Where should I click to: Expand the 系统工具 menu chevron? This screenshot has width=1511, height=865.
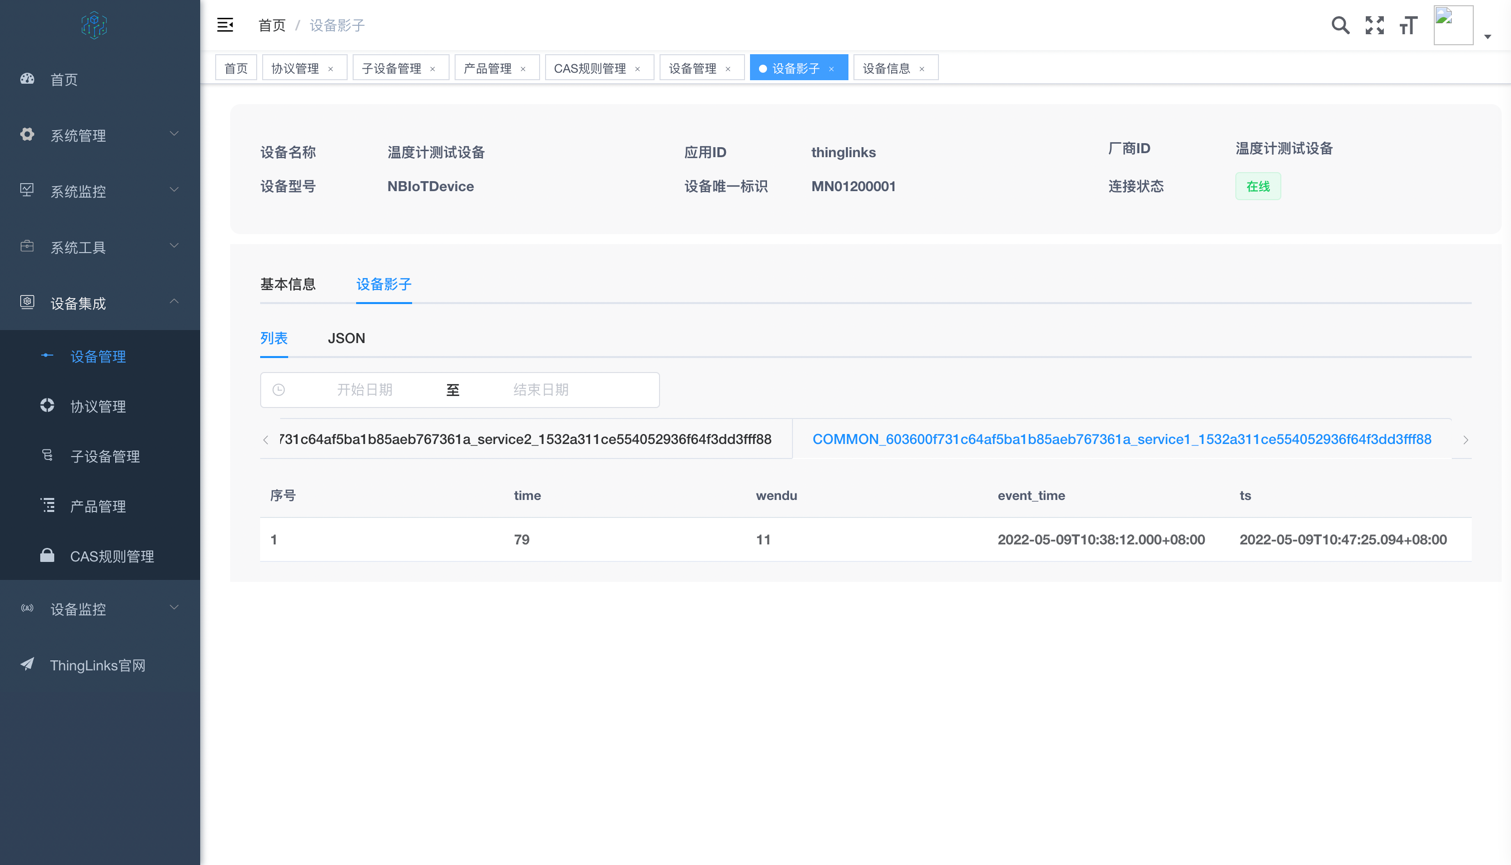[174, 246]
